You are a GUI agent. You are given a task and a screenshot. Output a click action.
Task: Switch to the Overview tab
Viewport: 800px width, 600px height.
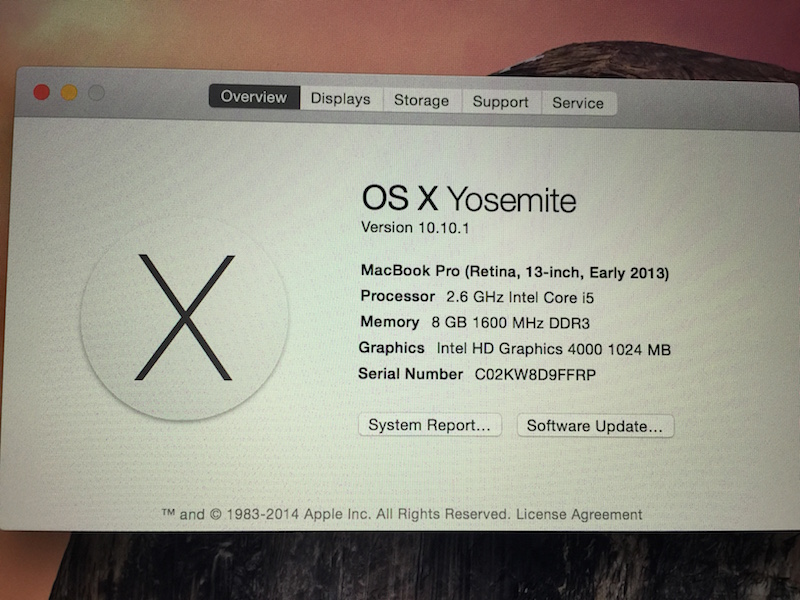pyautogui.click(x=254, y=96)
